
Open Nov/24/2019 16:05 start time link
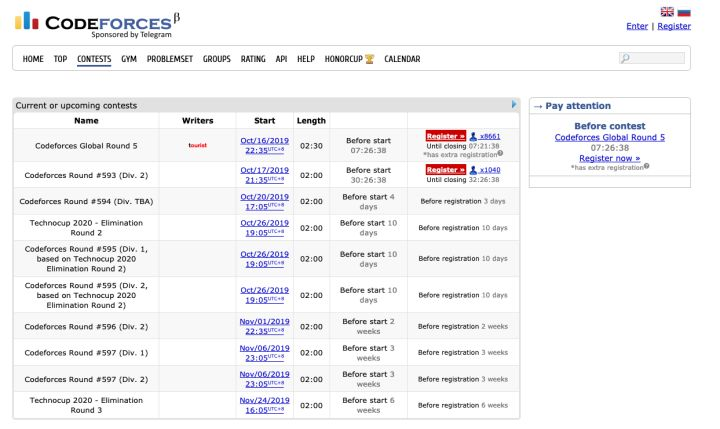point(264,405)
